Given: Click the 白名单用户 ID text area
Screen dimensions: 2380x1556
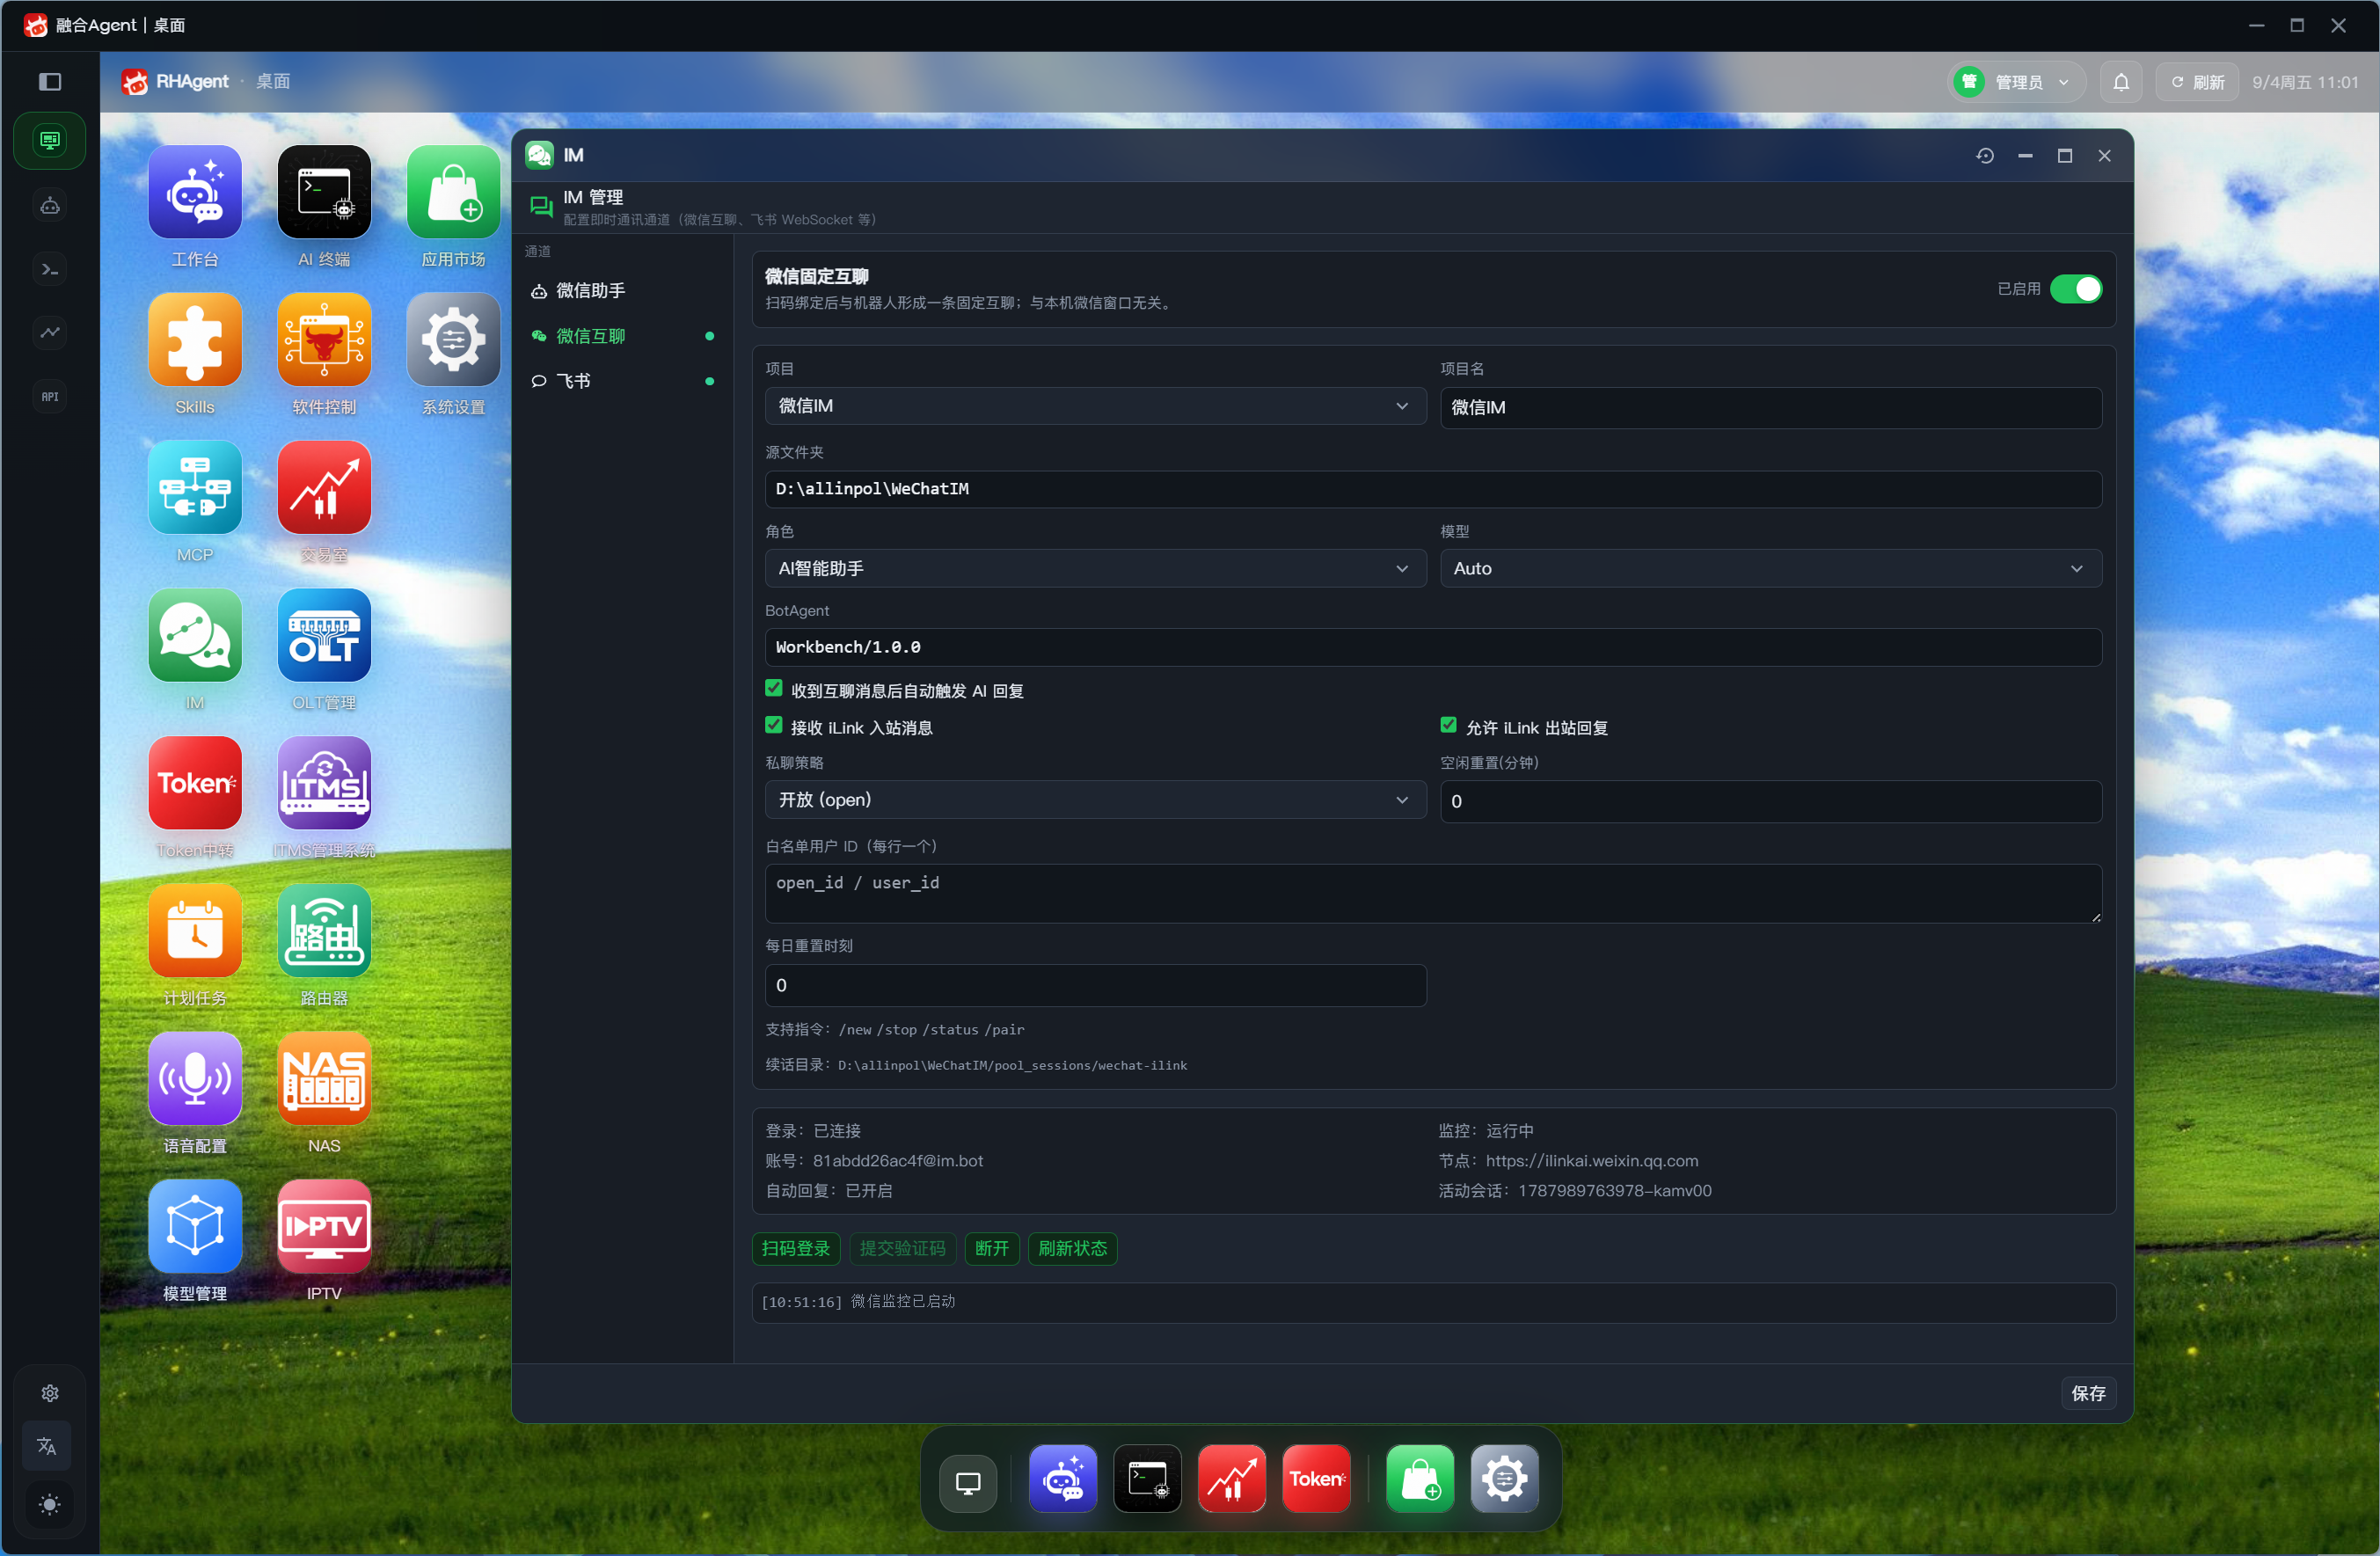Looking at the screenshot, I should click(x=1433, y=894).
